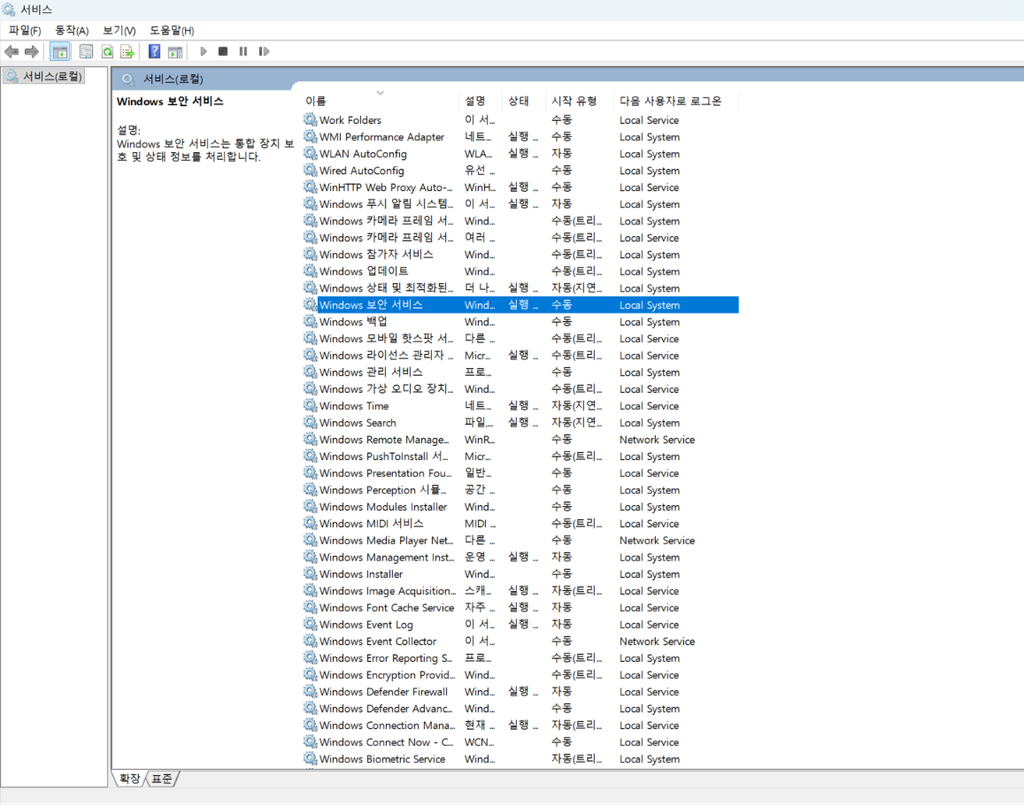
Task: Select Windows 업데이트 service
Action: (x=520, y=271)
